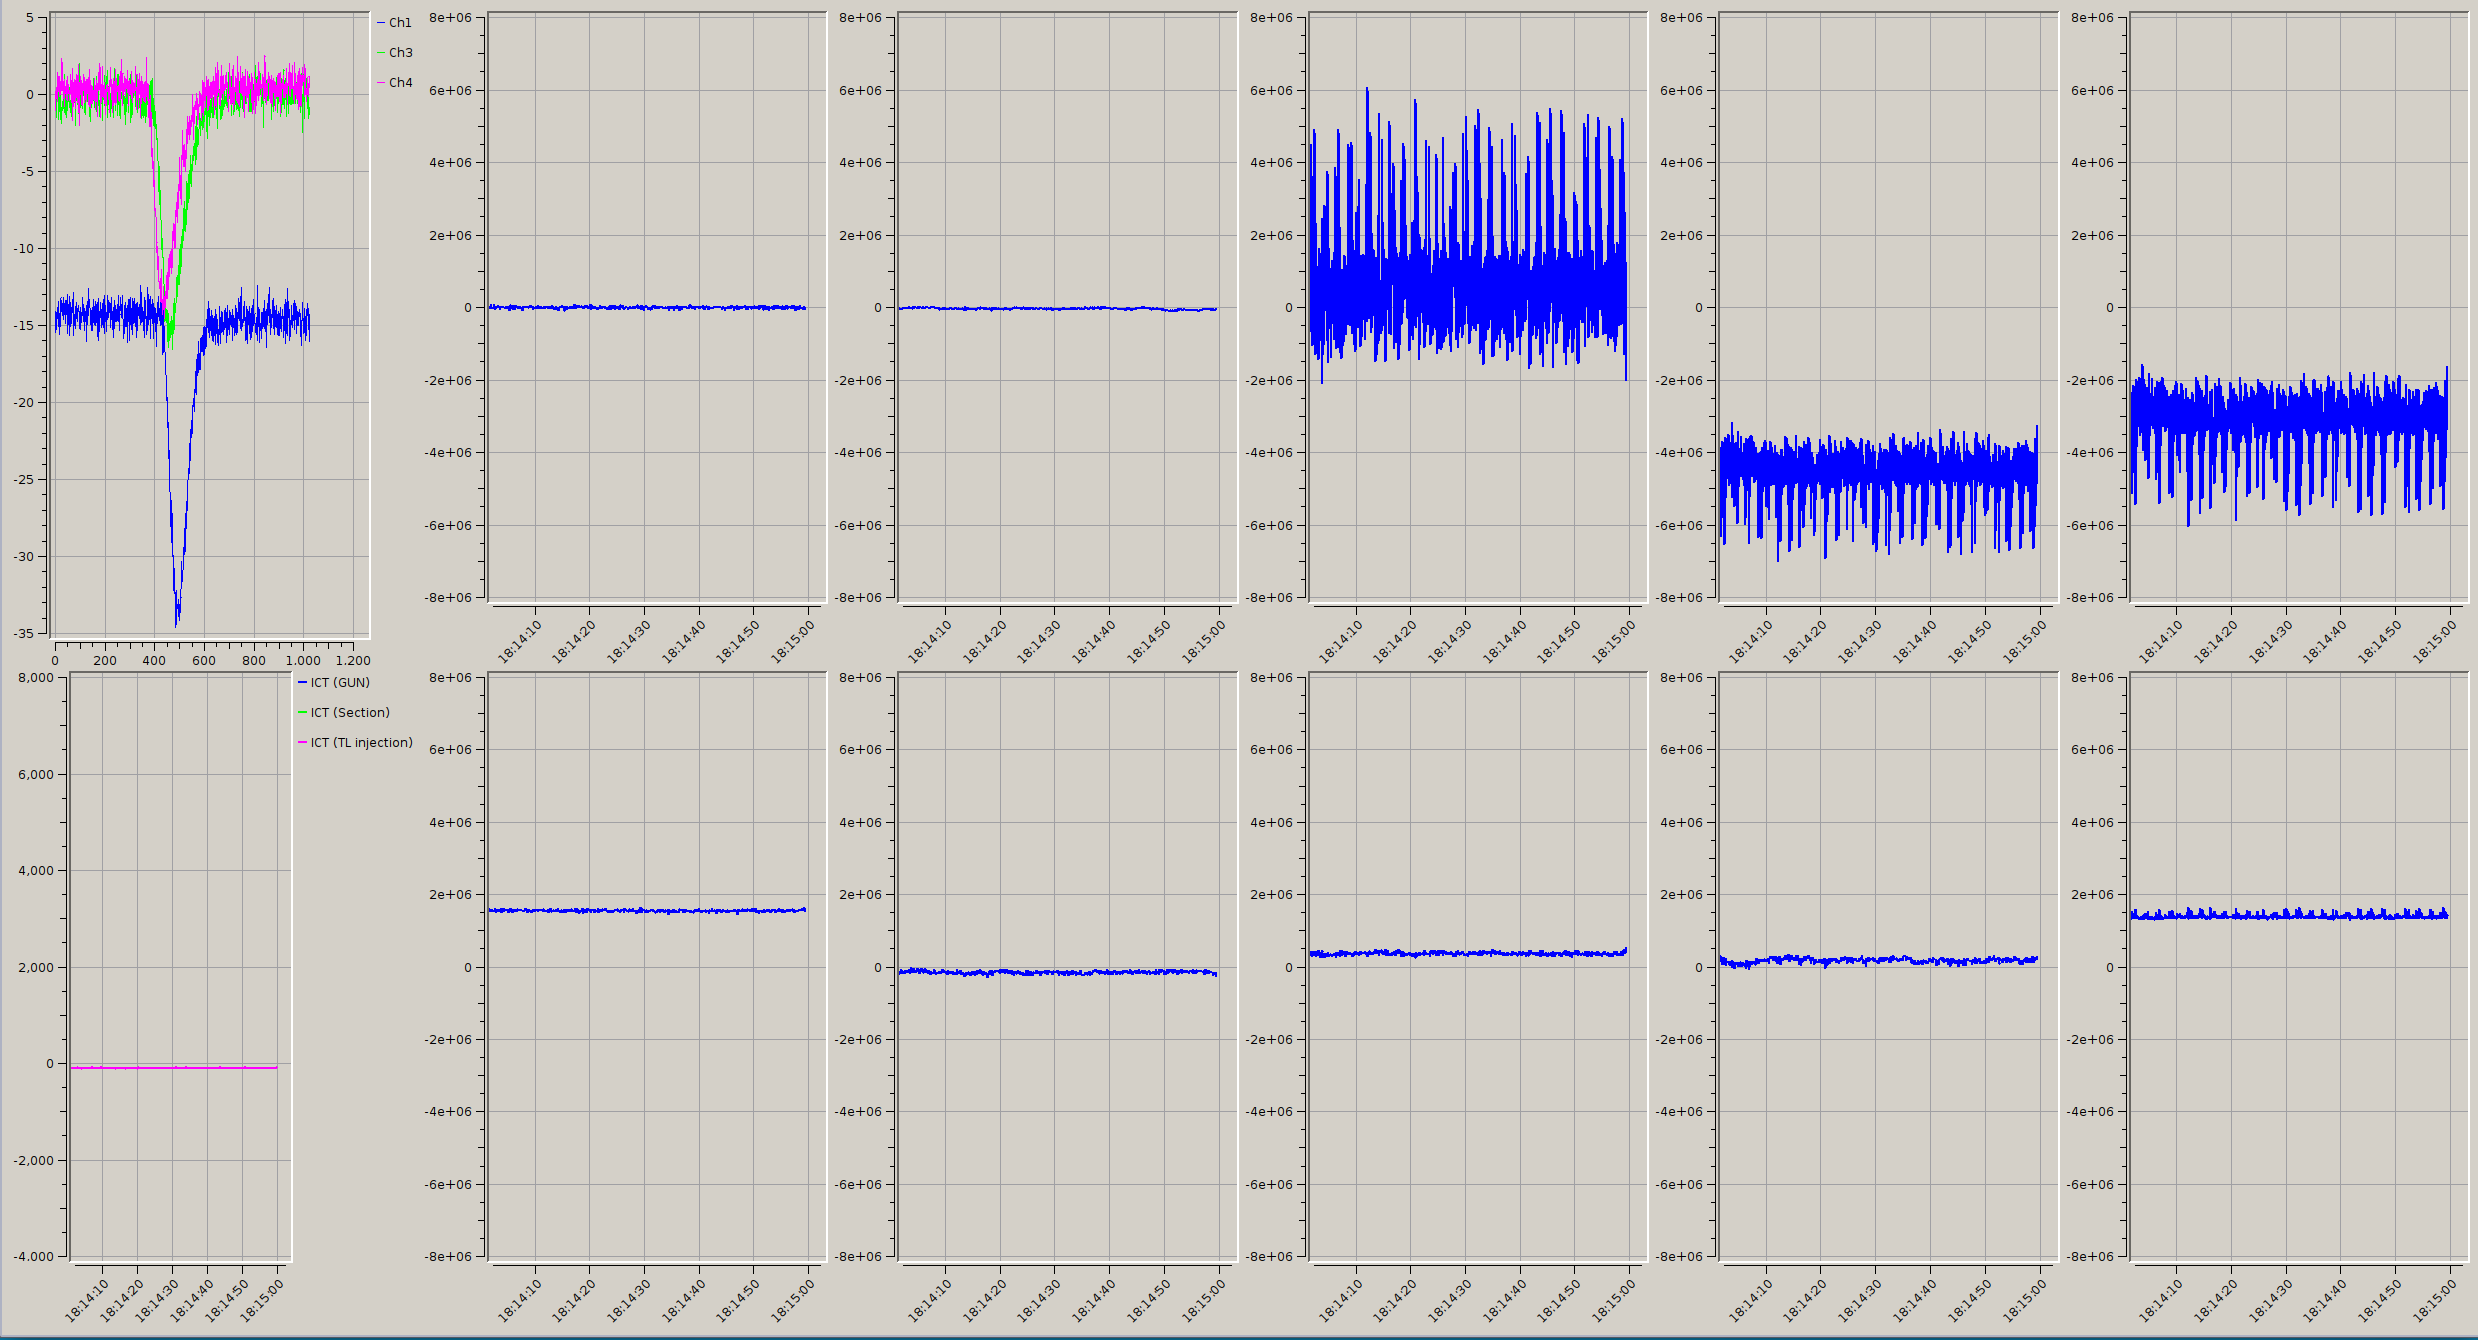Screen dimensions: 2478x1340
Task: Click the magenta swatch beside Ch4
Action: click(x=381, y=83)
